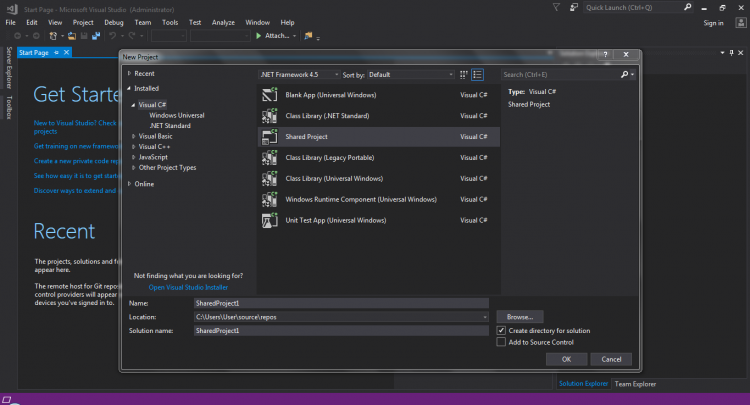This screenshot has height=405, width=750.
Task: Expand the Recent node
Action: (129, 74)
